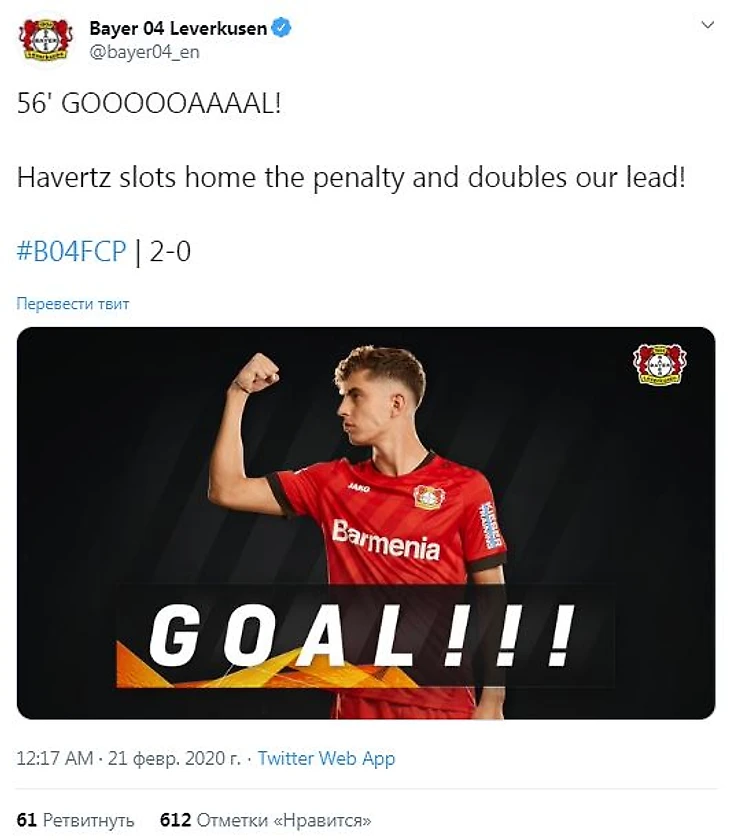730x840 pixels.
Task: Click the club crest in the image corner
Action: click(x=659, y=364)
